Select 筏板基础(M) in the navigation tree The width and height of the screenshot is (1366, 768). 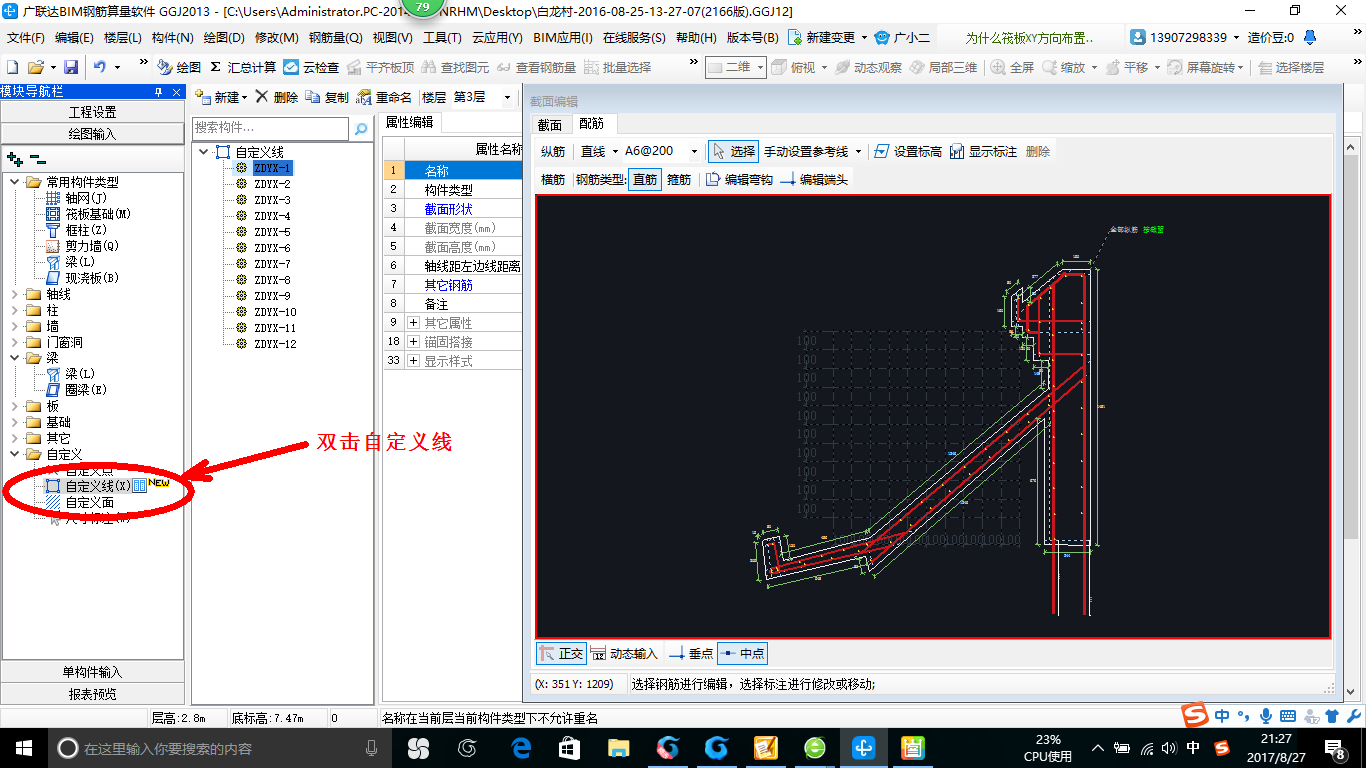pyautogui.click(x=98, y=214)
